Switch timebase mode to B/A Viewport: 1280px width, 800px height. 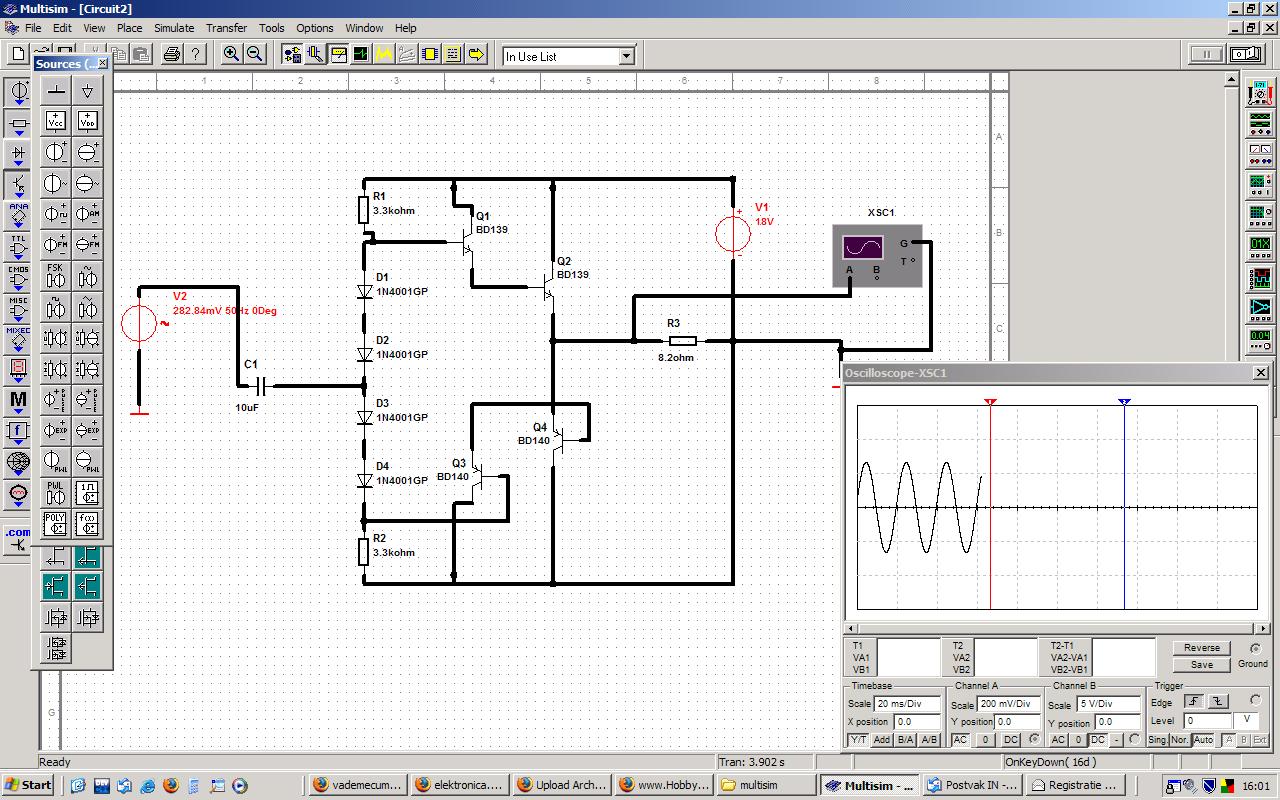[905, 740]
